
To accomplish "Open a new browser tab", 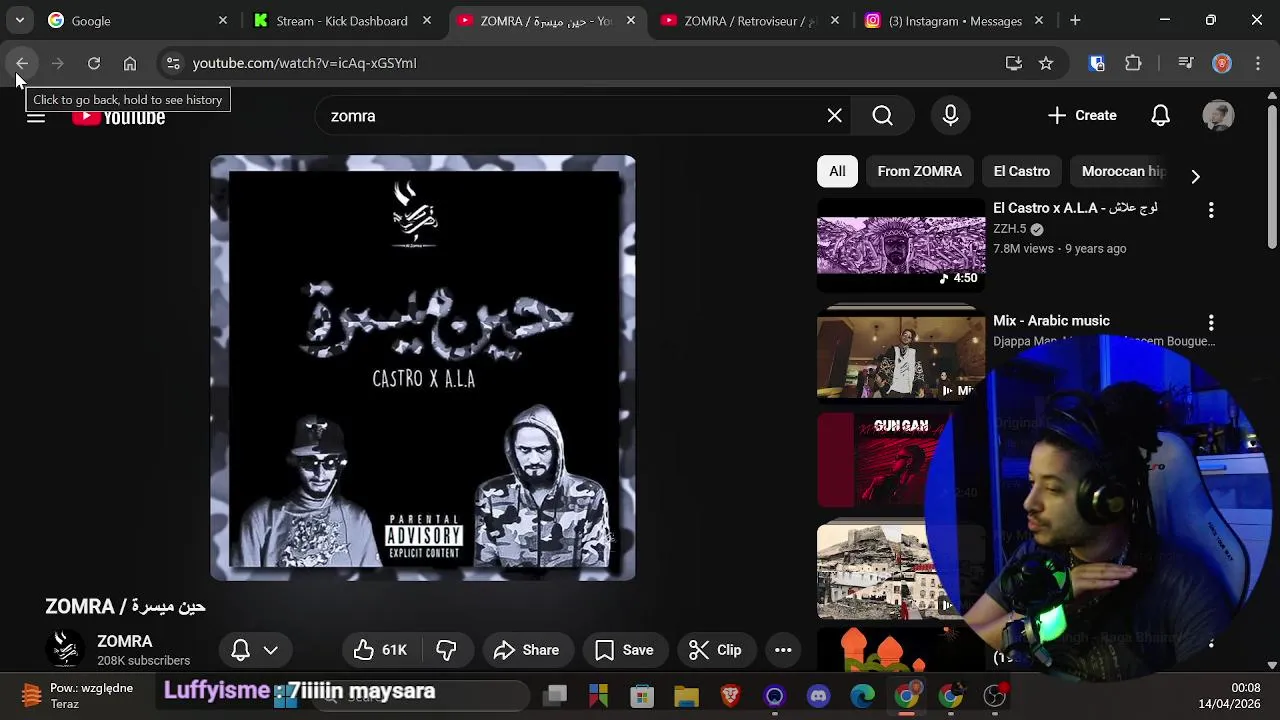I will 1075,20.
